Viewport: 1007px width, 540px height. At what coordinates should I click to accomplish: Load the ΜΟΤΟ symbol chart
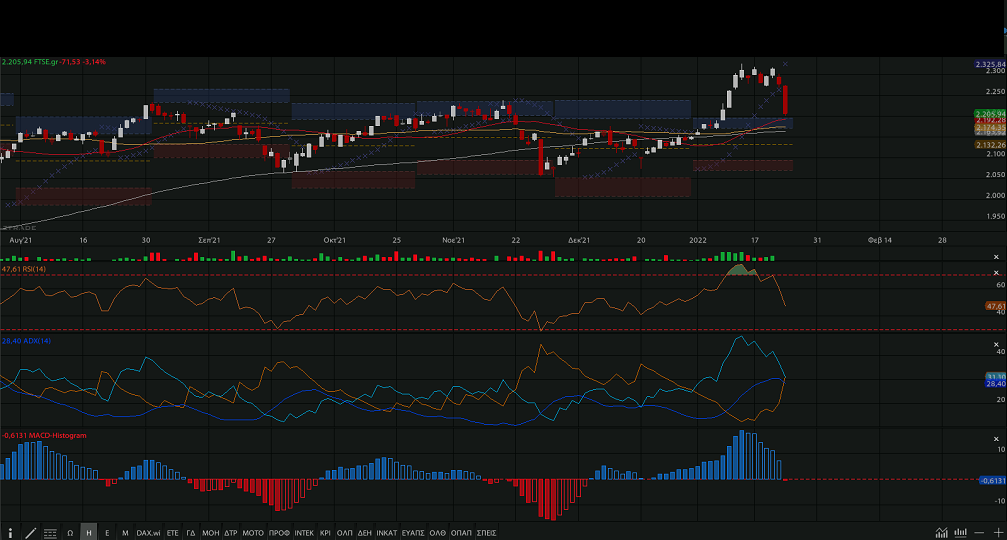[253, 533]
